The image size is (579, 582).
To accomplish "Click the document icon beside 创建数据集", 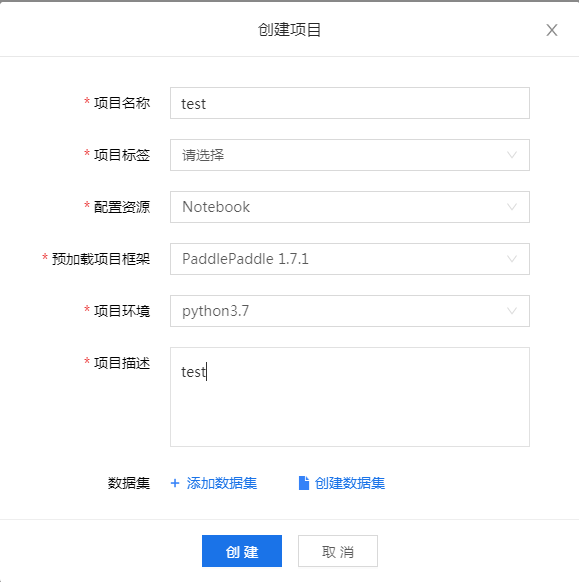I will coord(304,483).
